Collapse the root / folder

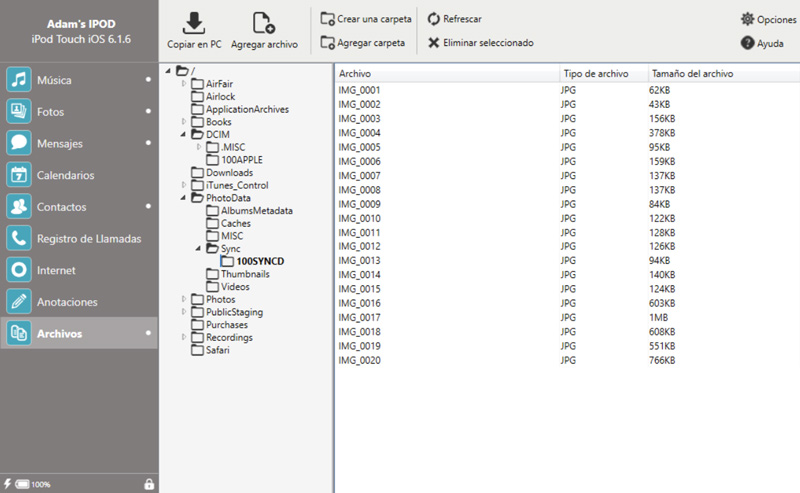tap(168, 71)
